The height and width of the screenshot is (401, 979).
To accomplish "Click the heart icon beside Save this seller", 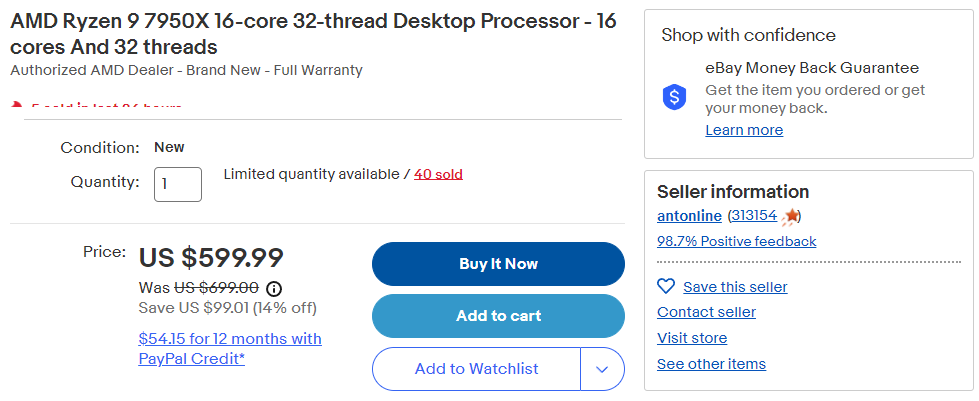I will [666, 286].
